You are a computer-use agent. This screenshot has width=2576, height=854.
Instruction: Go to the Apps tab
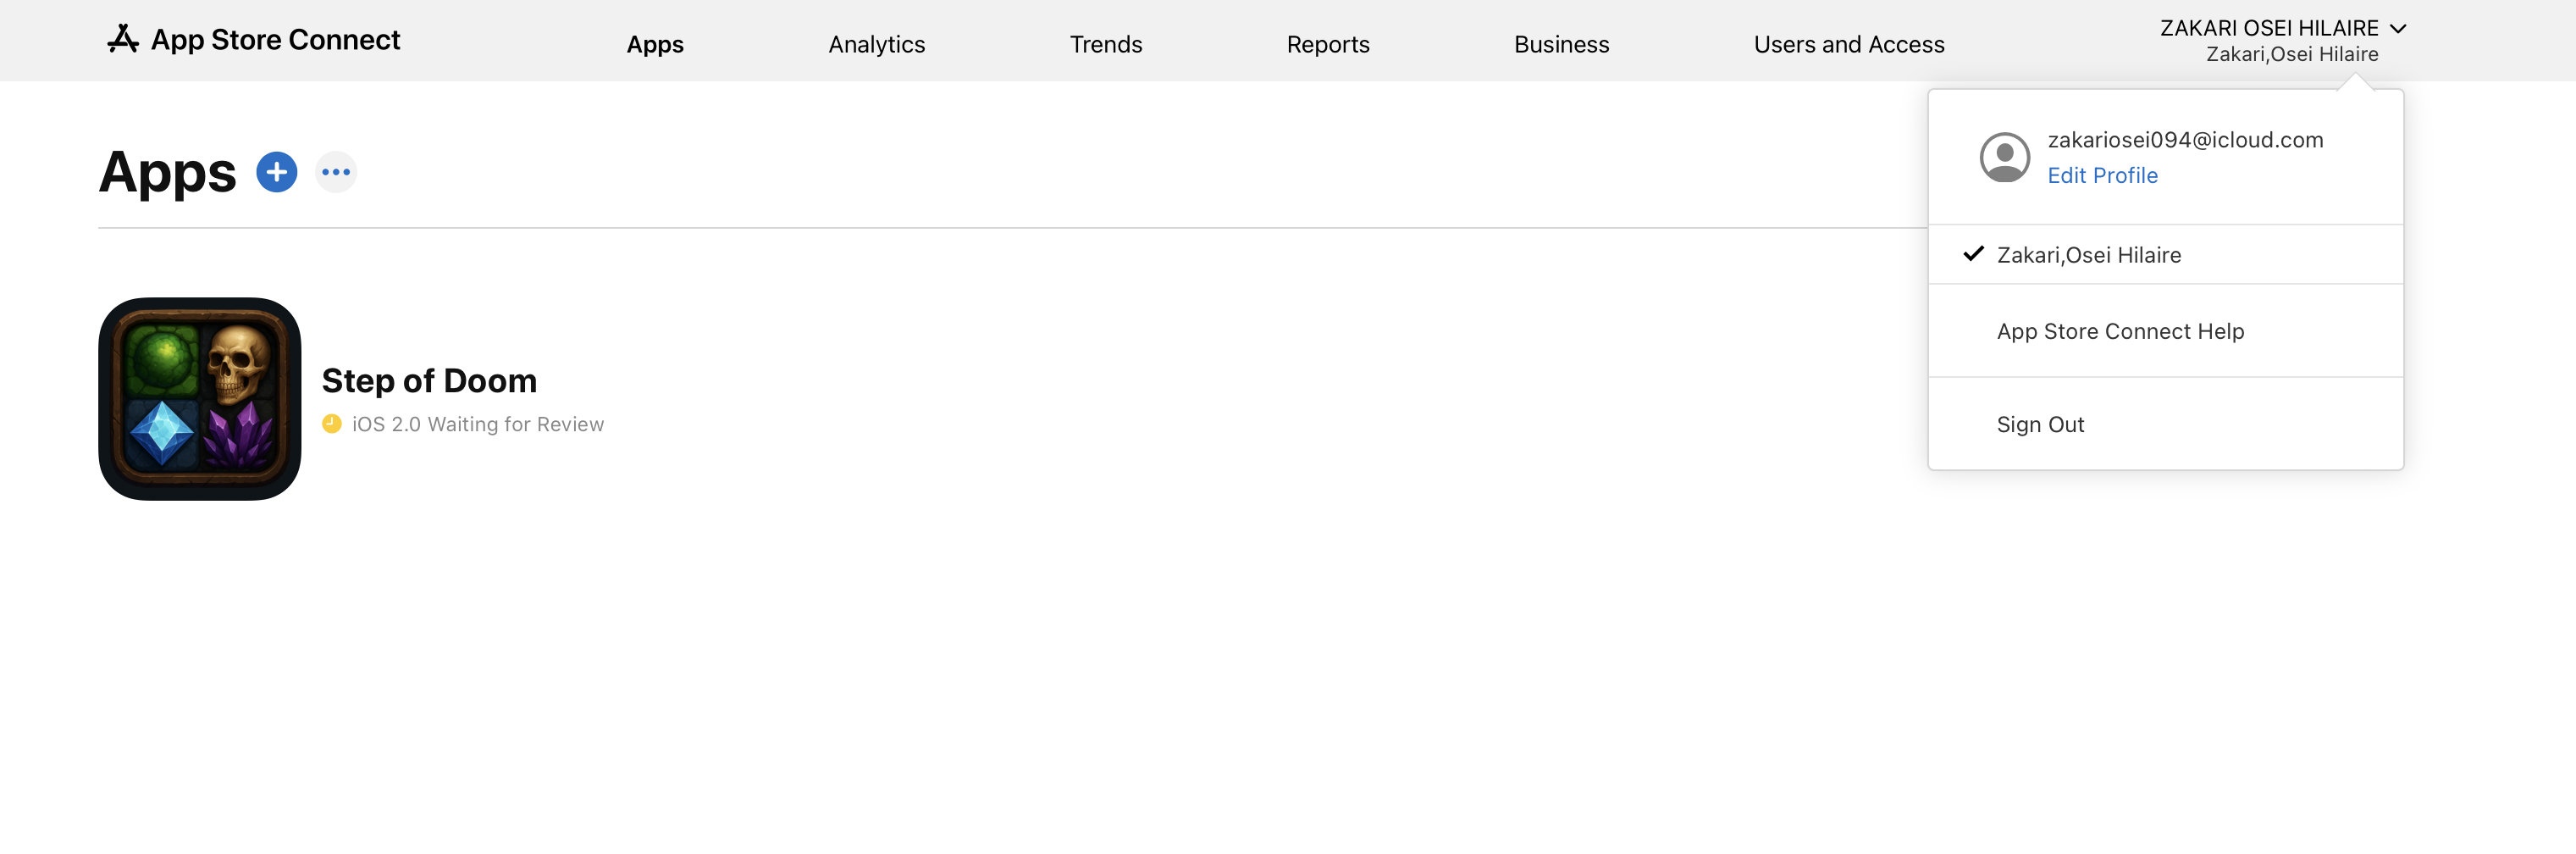(x=655, y=44)
